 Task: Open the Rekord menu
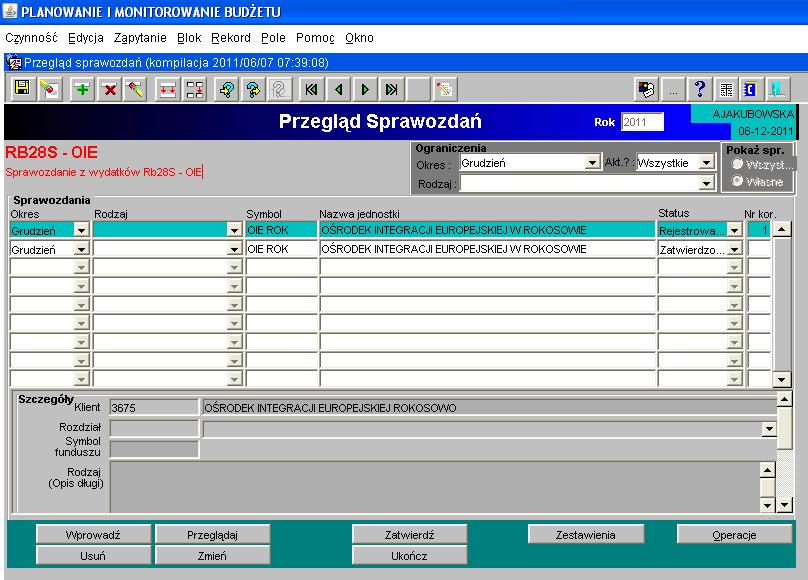click(x=231, y=38)
